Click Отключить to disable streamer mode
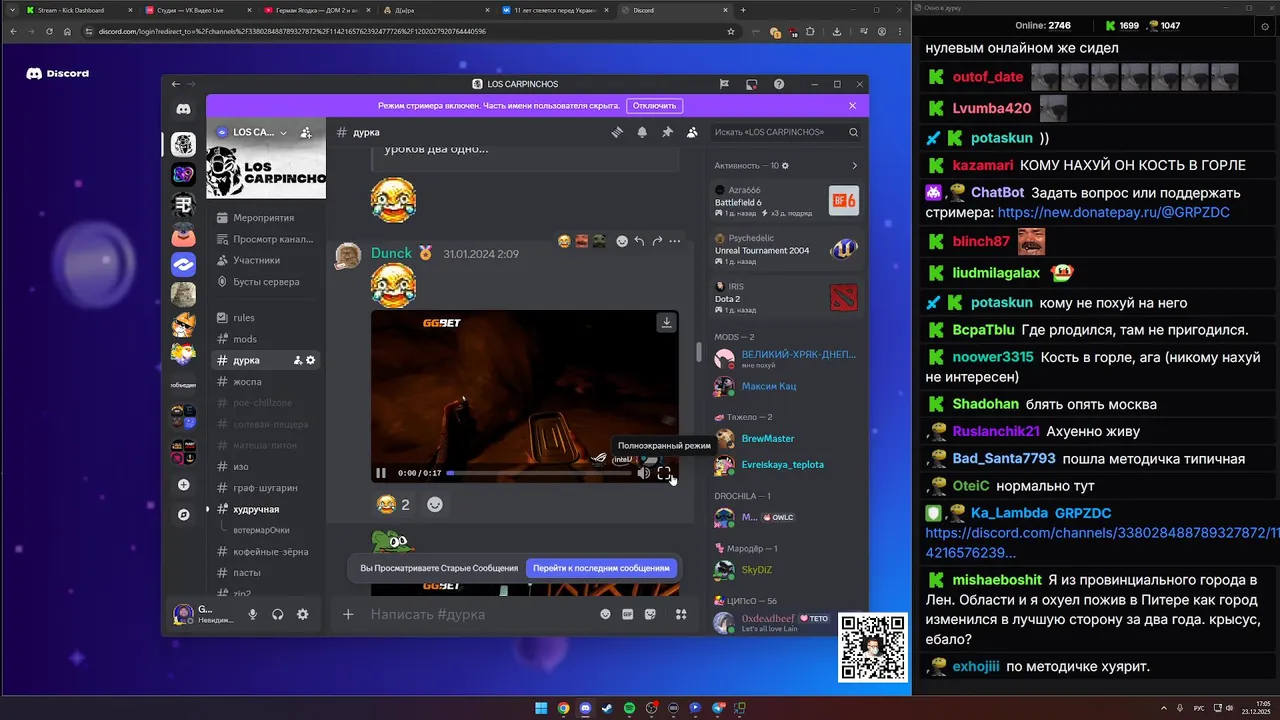Screen dimensions: 1280x720 coord(654,105)
